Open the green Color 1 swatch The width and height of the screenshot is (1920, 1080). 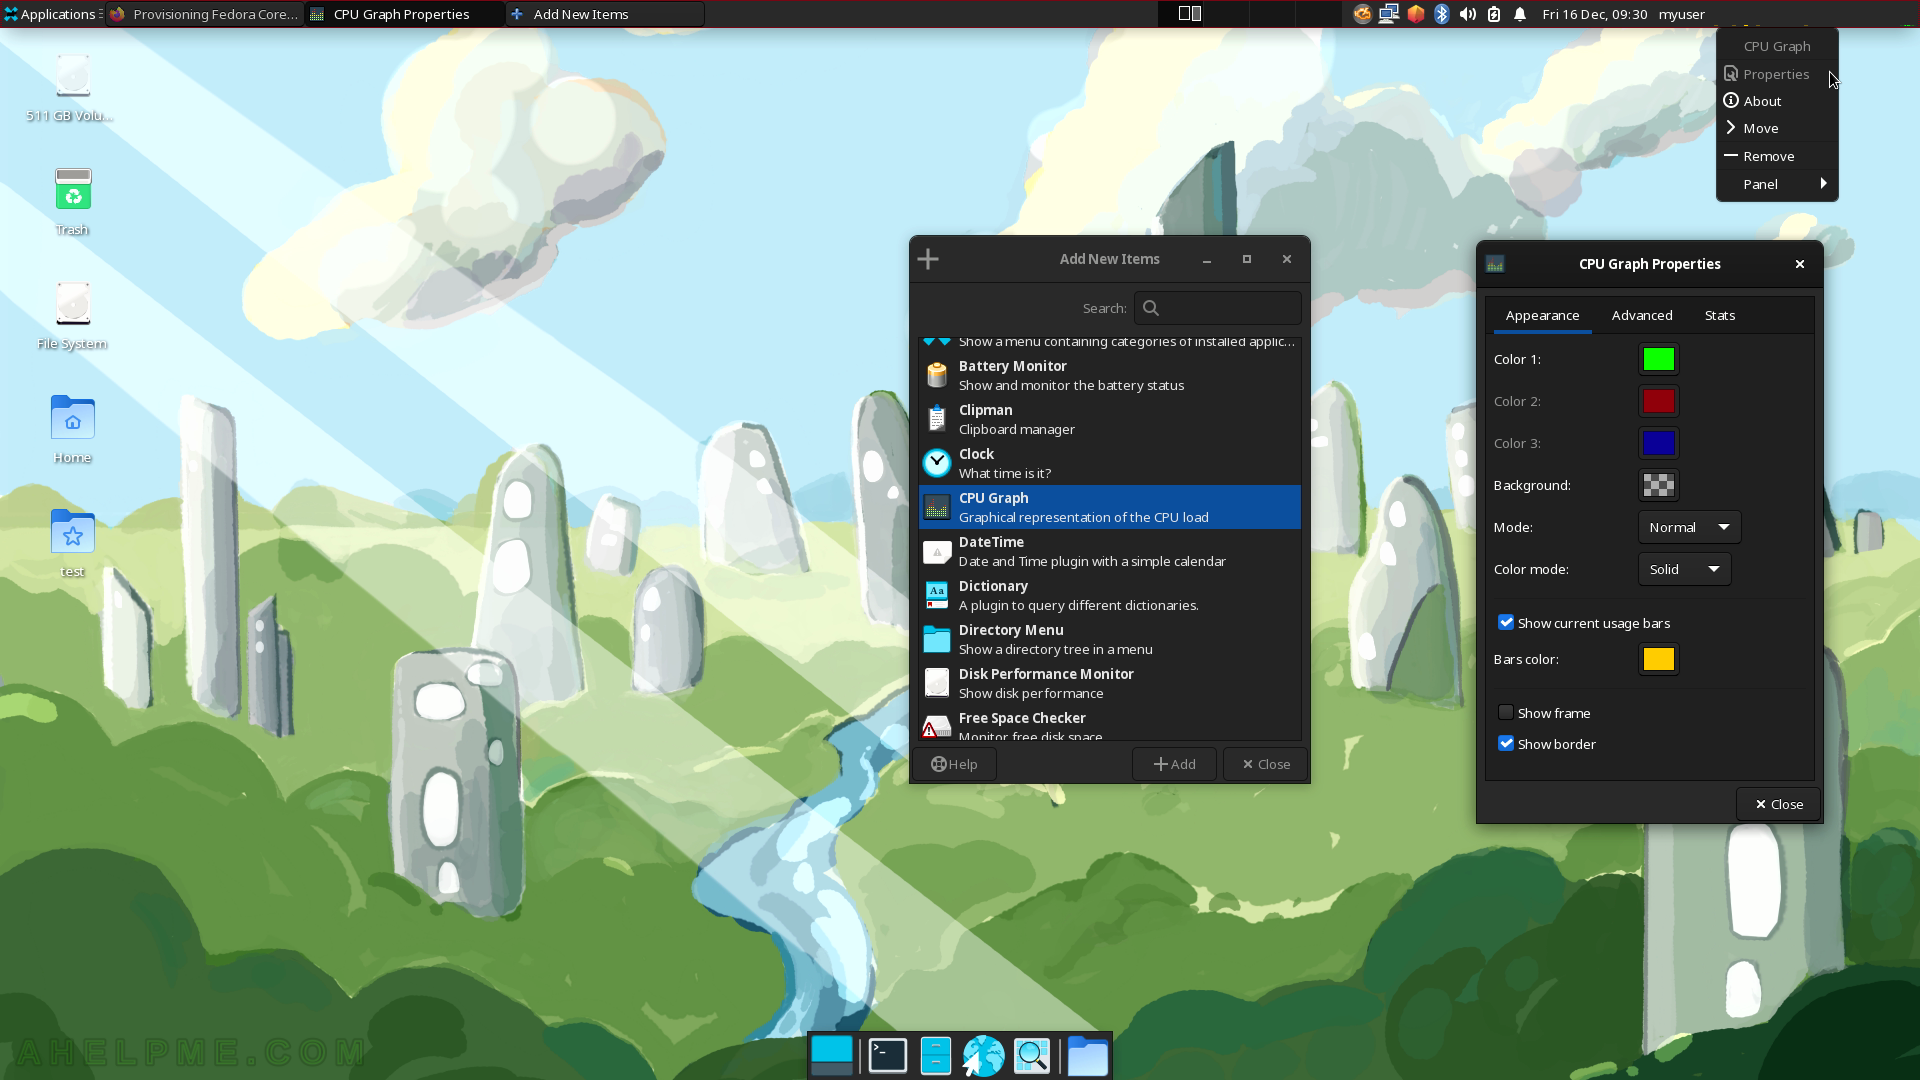pos(1659,359)
